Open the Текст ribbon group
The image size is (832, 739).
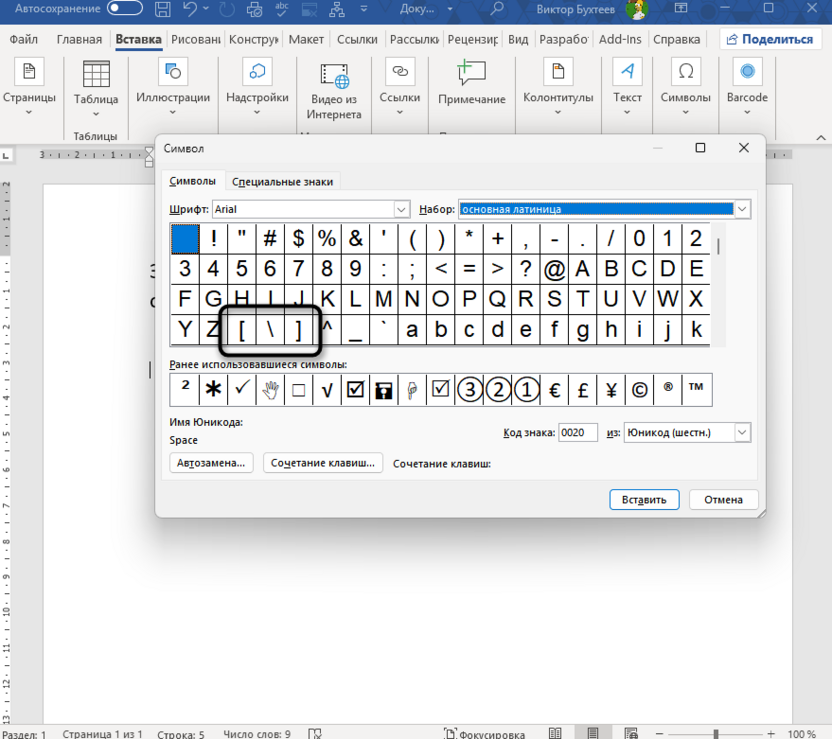click(x=627, y=87)
